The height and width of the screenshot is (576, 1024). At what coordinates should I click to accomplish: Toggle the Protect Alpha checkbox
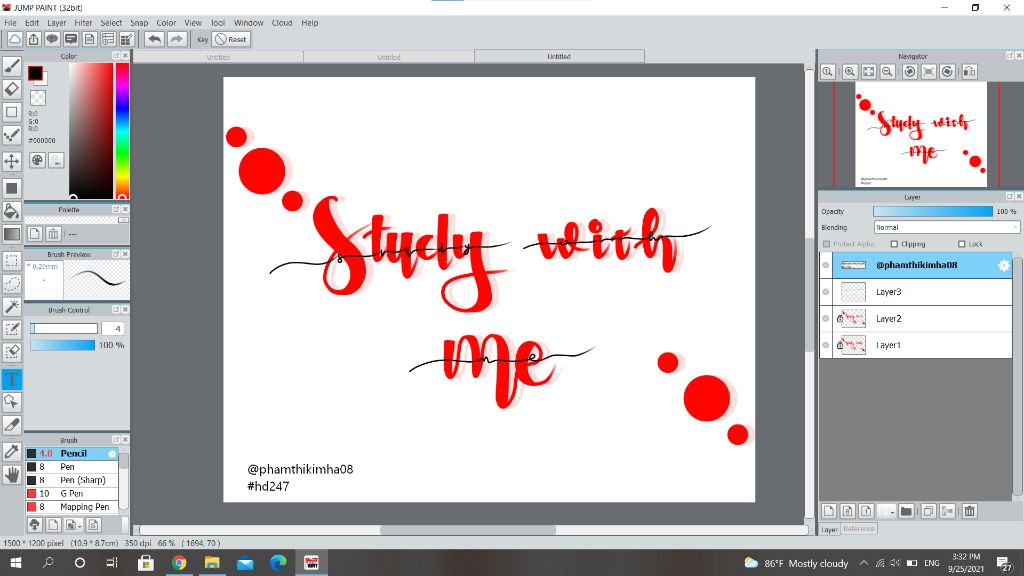(x=827, y=244)
